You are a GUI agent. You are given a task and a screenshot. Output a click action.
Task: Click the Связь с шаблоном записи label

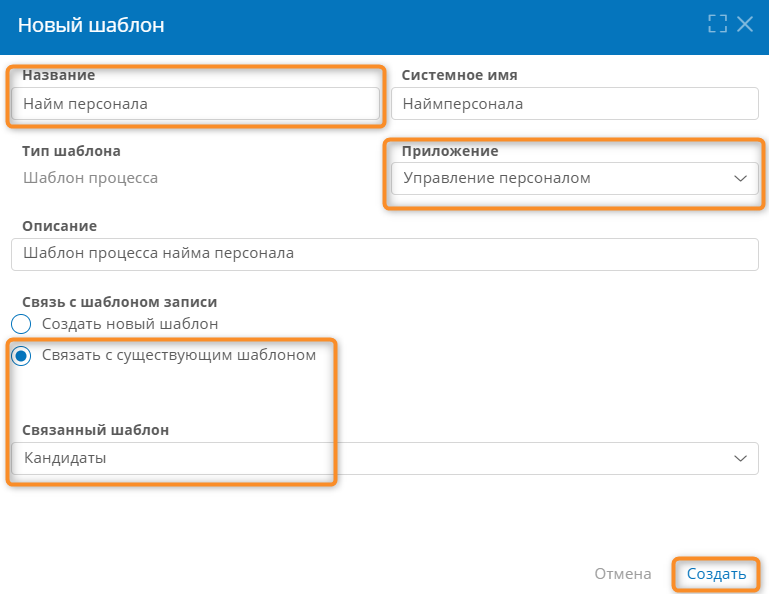pyautogui.click(x=120, y=302)
